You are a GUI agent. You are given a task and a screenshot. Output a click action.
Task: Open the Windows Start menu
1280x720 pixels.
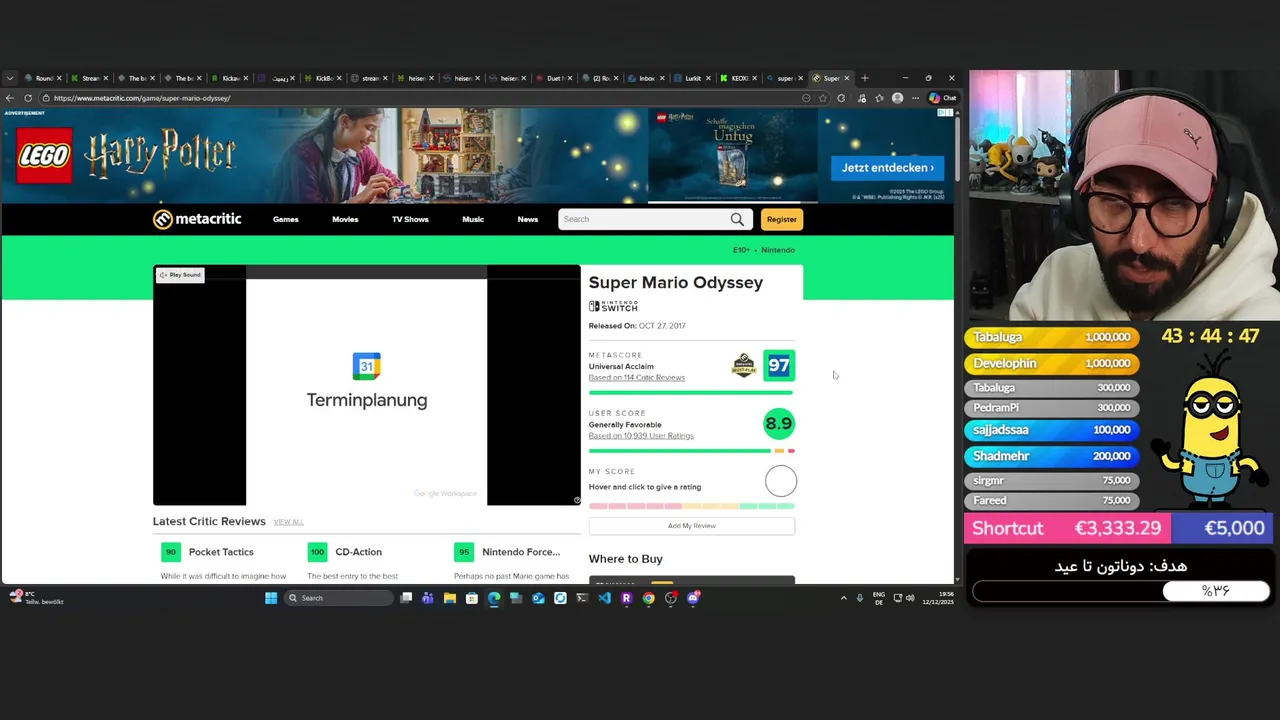271,598
